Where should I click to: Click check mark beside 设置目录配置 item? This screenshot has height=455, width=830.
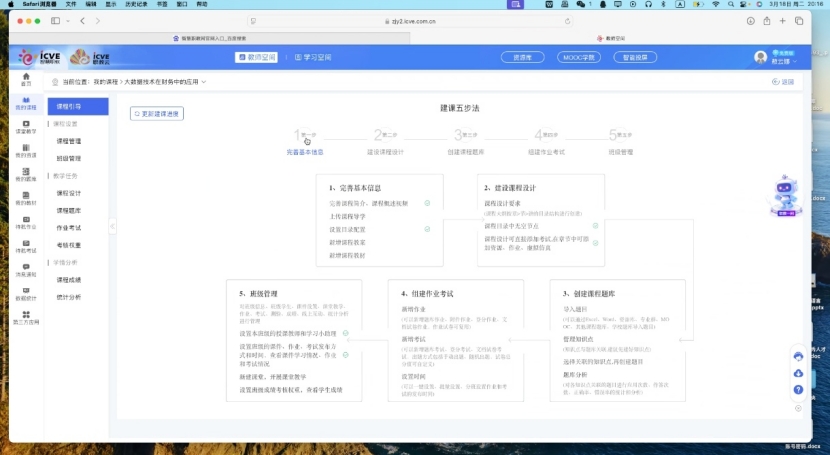tap(427, 229)
